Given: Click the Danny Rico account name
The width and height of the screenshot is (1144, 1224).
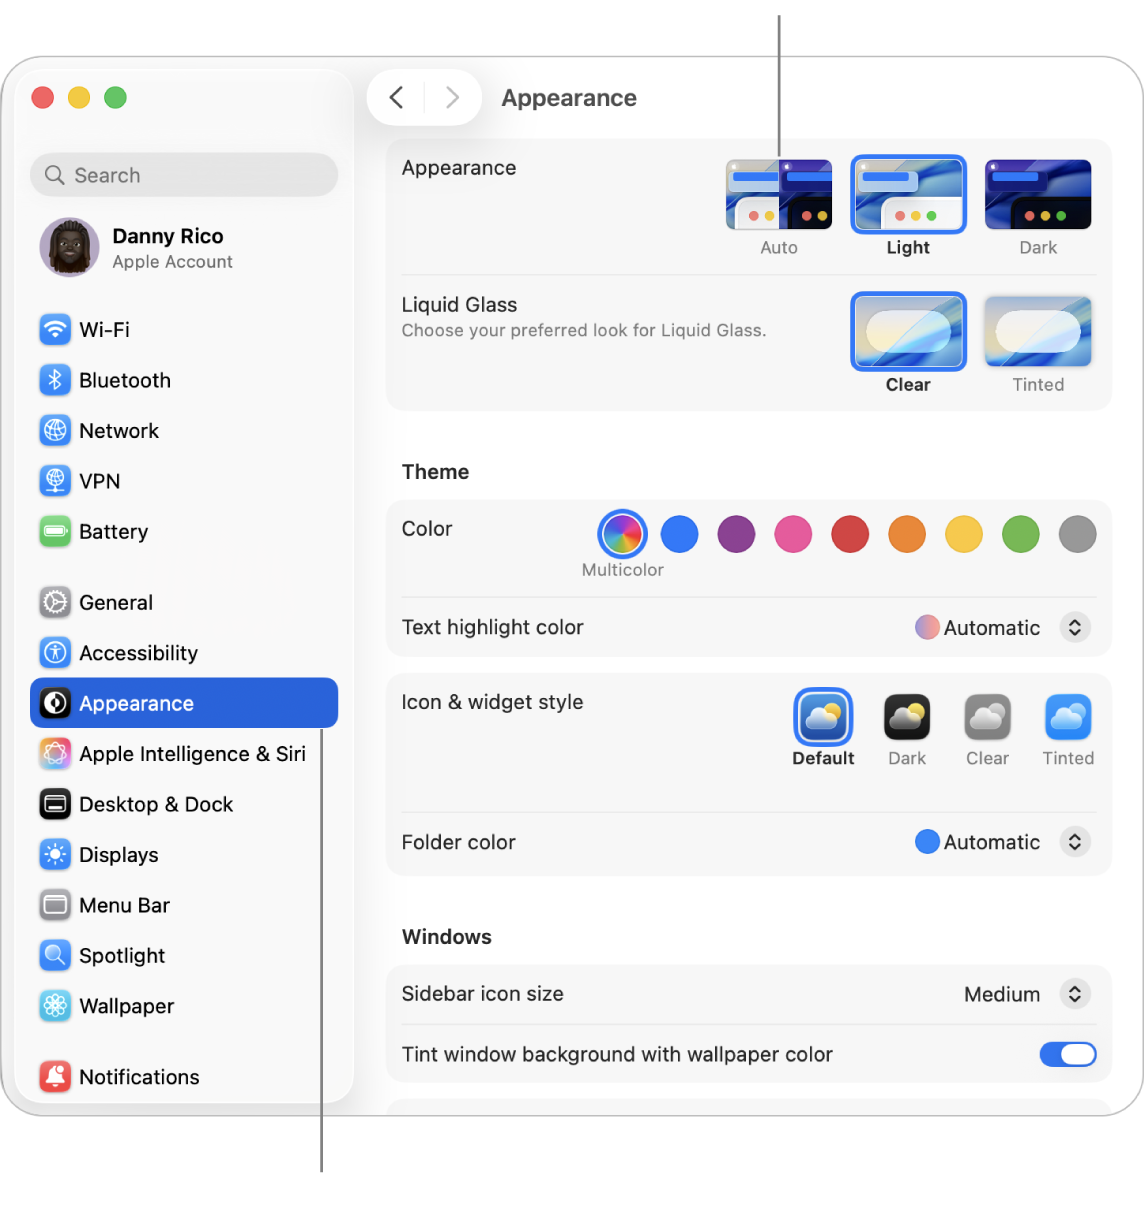Looking at the screenshot, I should coord(168,236).
